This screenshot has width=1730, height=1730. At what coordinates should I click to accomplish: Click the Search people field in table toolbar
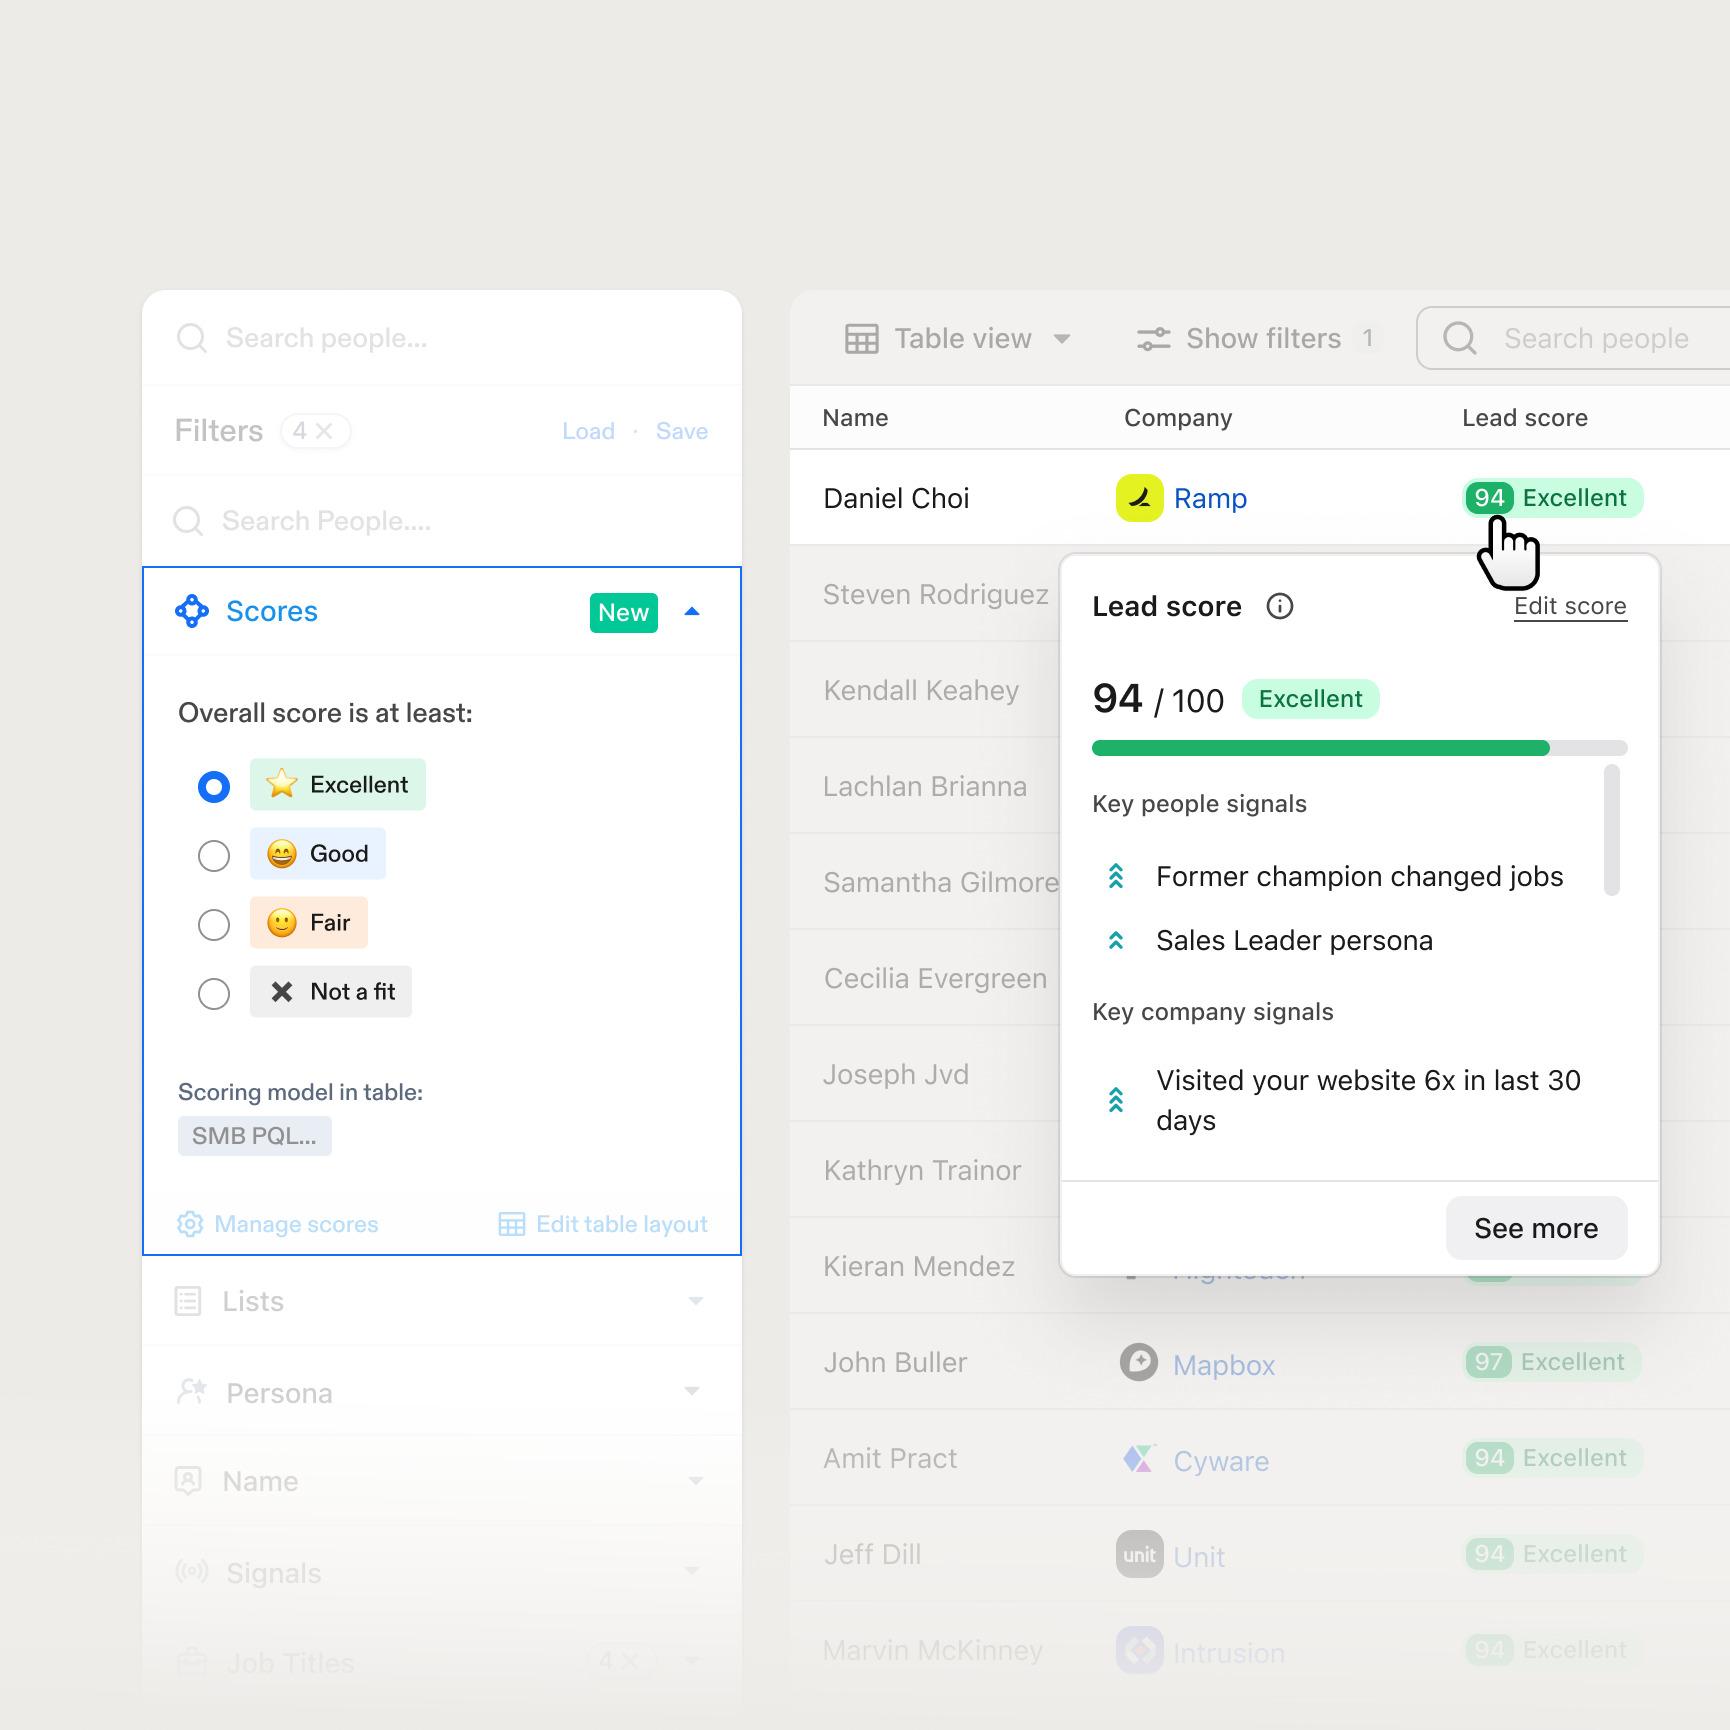click(x=1595, y=339)
